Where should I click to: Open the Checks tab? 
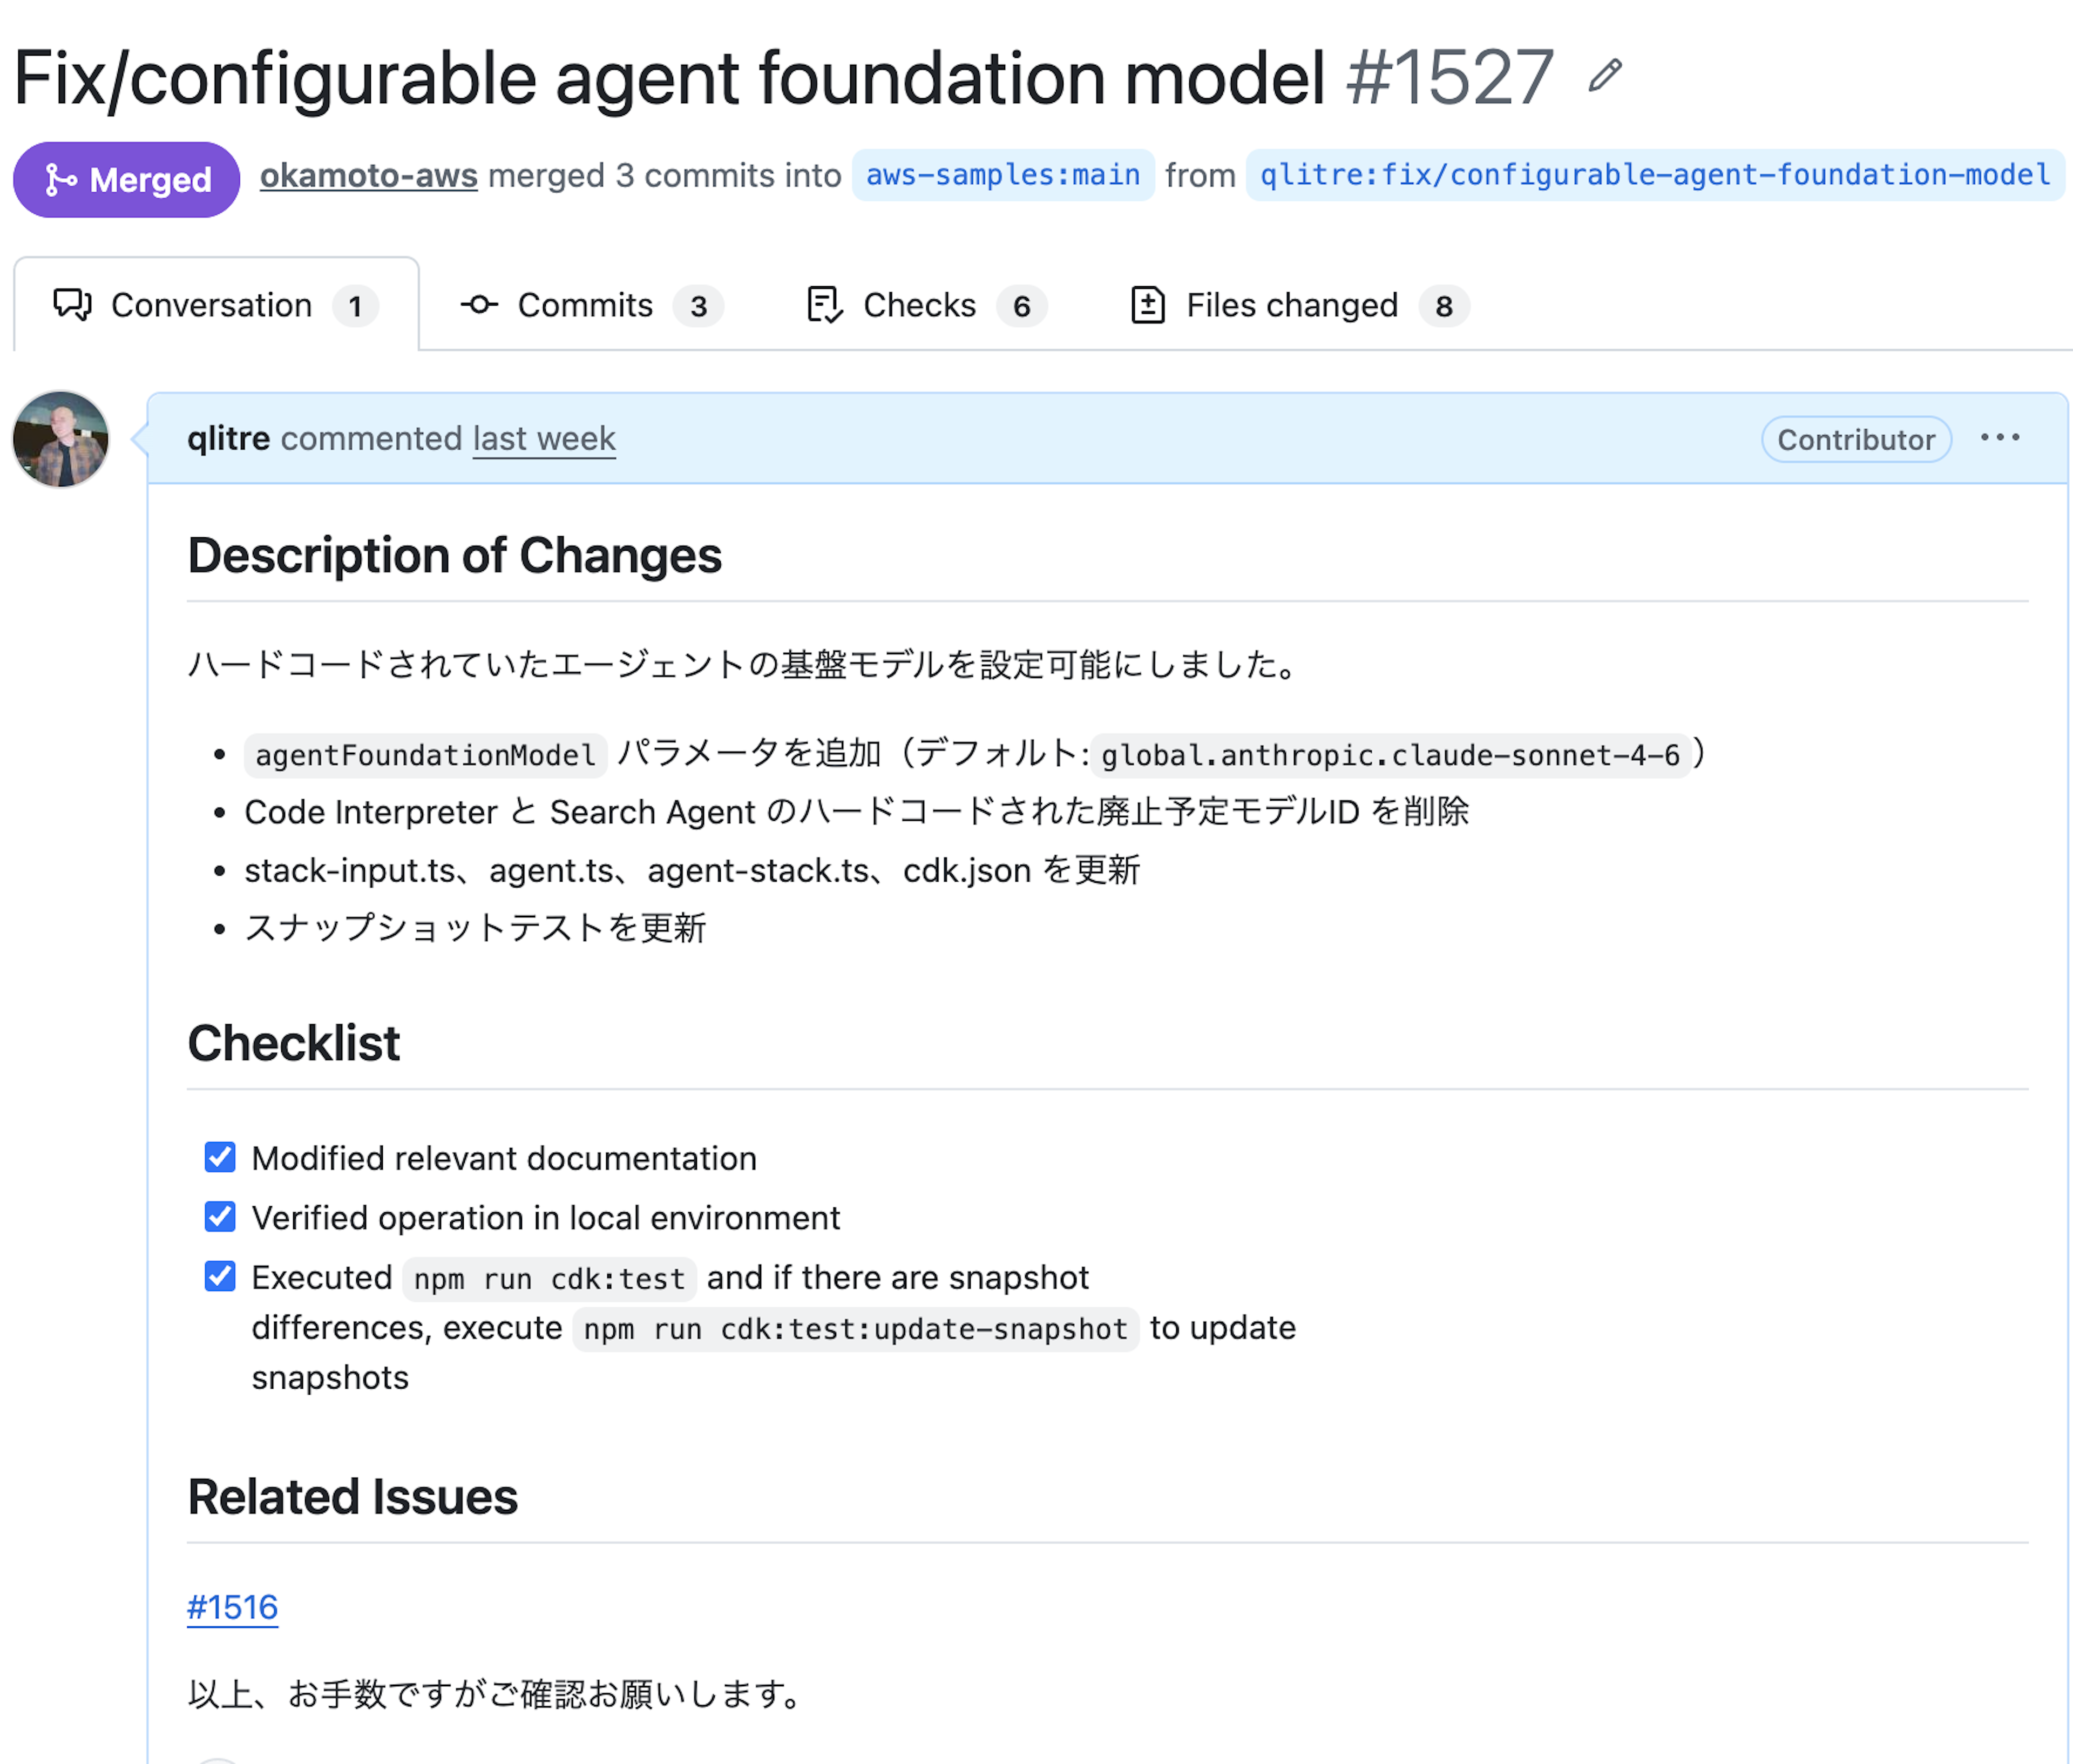[x=919, y=305]
